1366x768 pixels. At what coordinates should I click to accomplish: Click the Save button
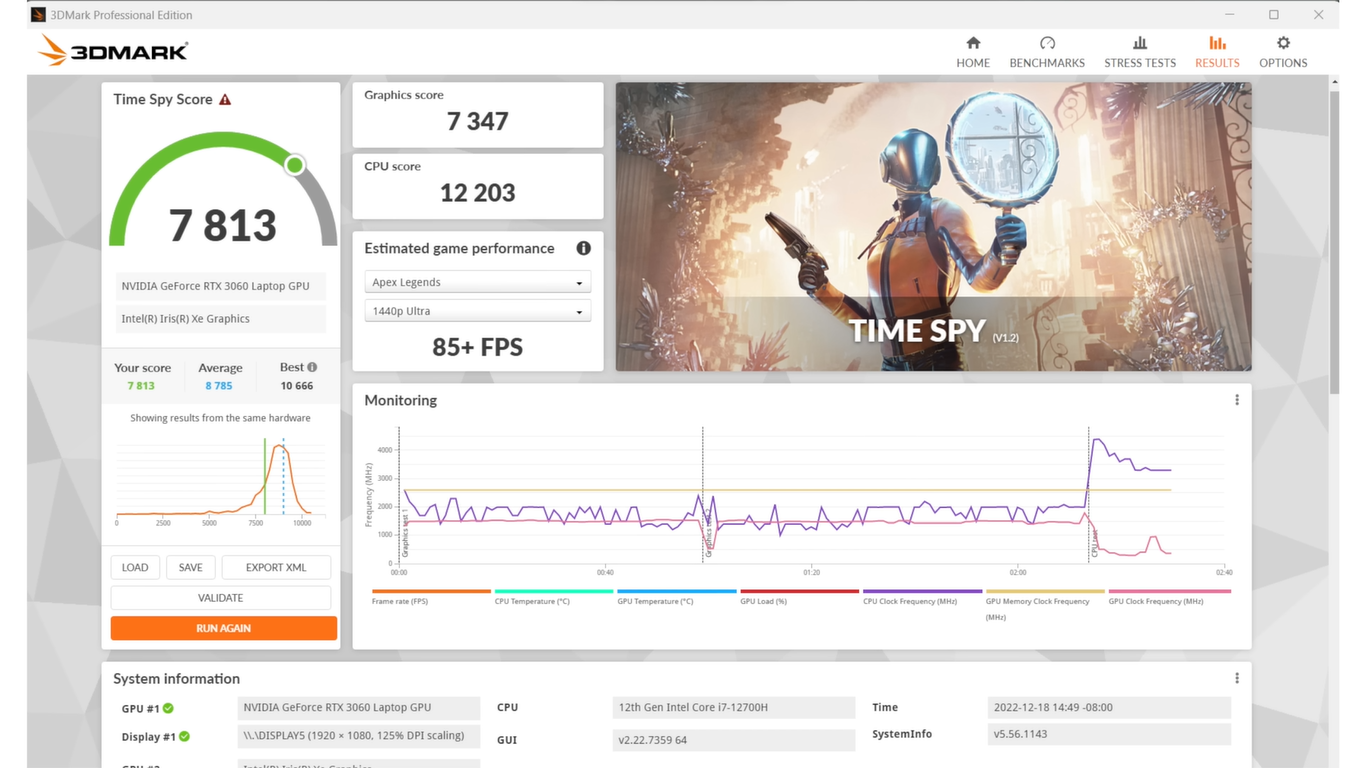(190, 567)
